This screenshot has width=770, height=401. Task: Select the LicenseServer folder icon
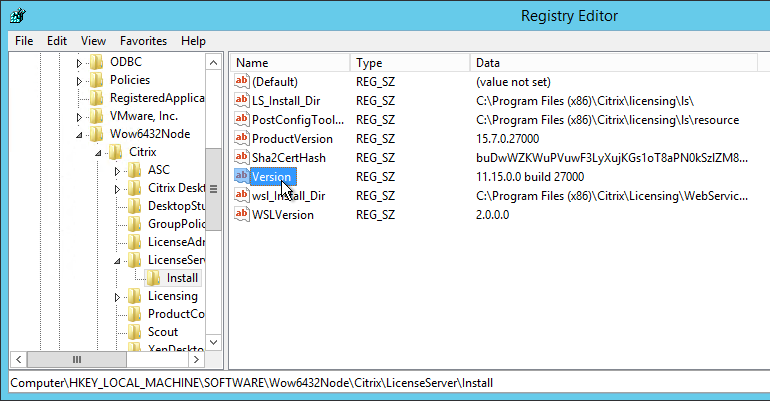[x=135, y=260]
